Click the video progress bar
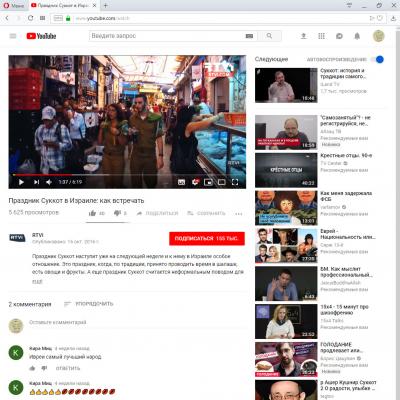 point(127,175)
